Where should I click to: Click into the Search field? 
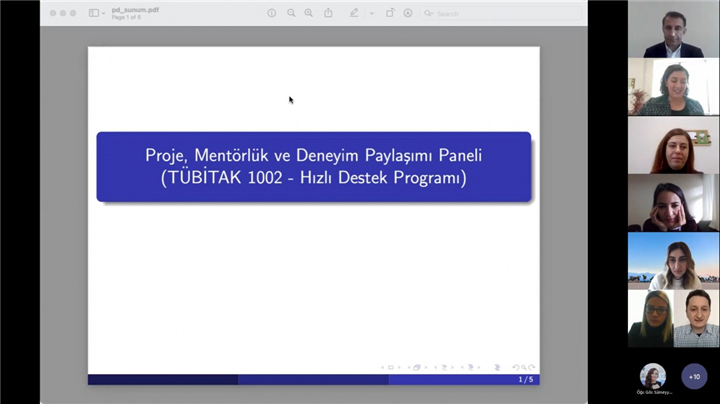501,13
